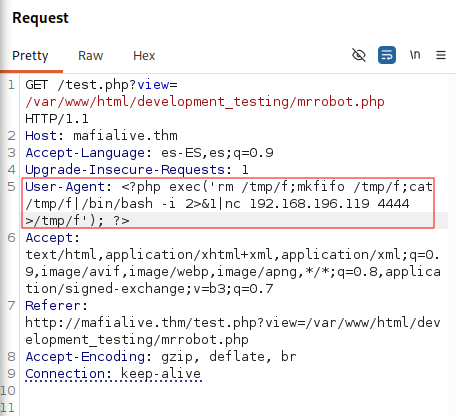The width and height of the screenshot is (456, 416).
Task: Click the Accept-Language header name
Action: (x=85, y=153)
